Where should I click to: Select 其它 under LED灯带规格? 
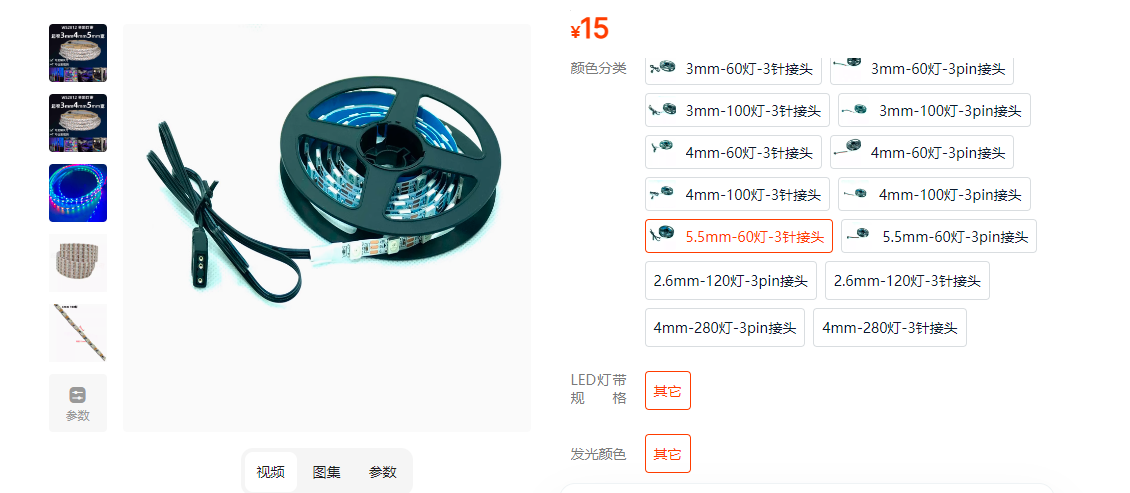coord(668,391)
